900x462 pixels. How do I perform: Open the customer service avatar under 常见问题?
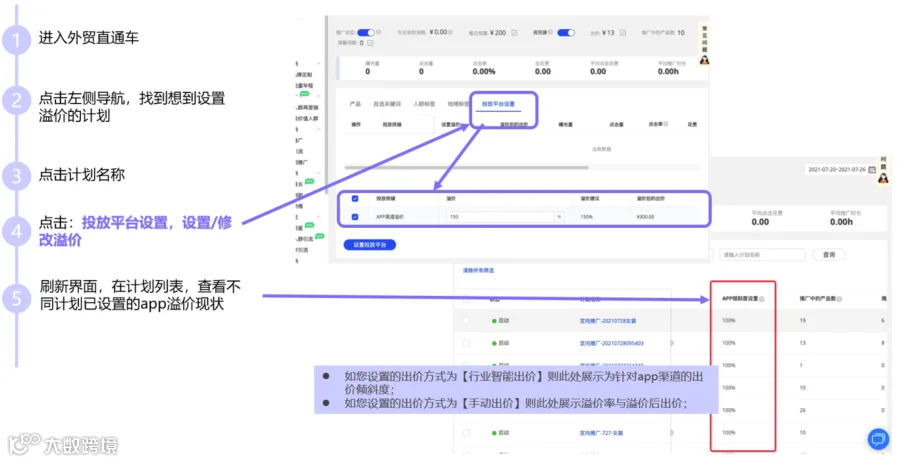click(704, 60)
